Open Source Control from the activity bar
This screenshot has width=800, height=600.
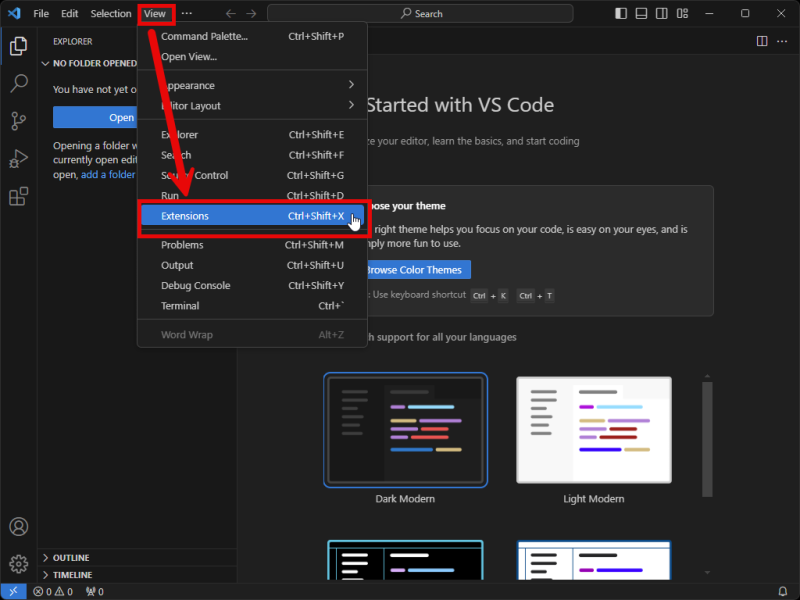(x=18, y=121)
